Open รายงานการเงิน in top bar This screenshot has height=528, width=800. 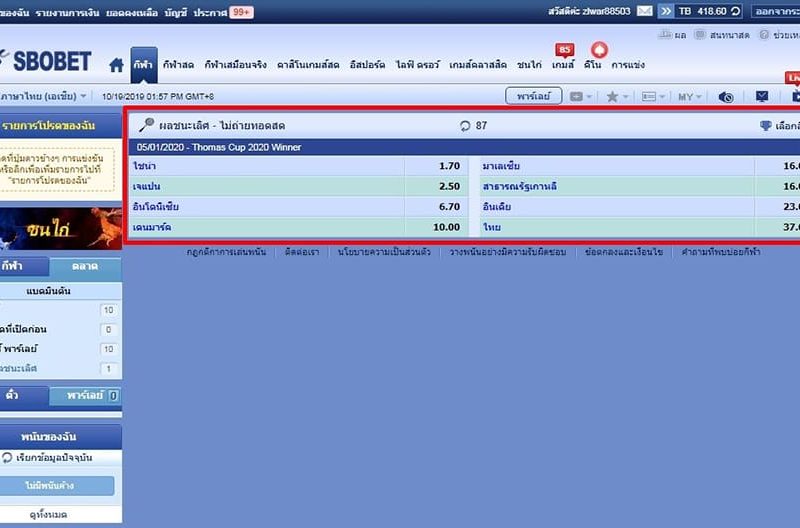click(67, 12)
